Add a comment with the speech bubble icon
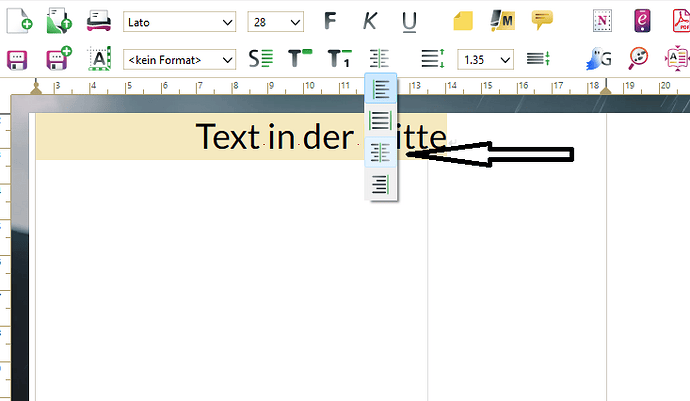Viewport: 690px width, 401px height. tap(542, 20)
